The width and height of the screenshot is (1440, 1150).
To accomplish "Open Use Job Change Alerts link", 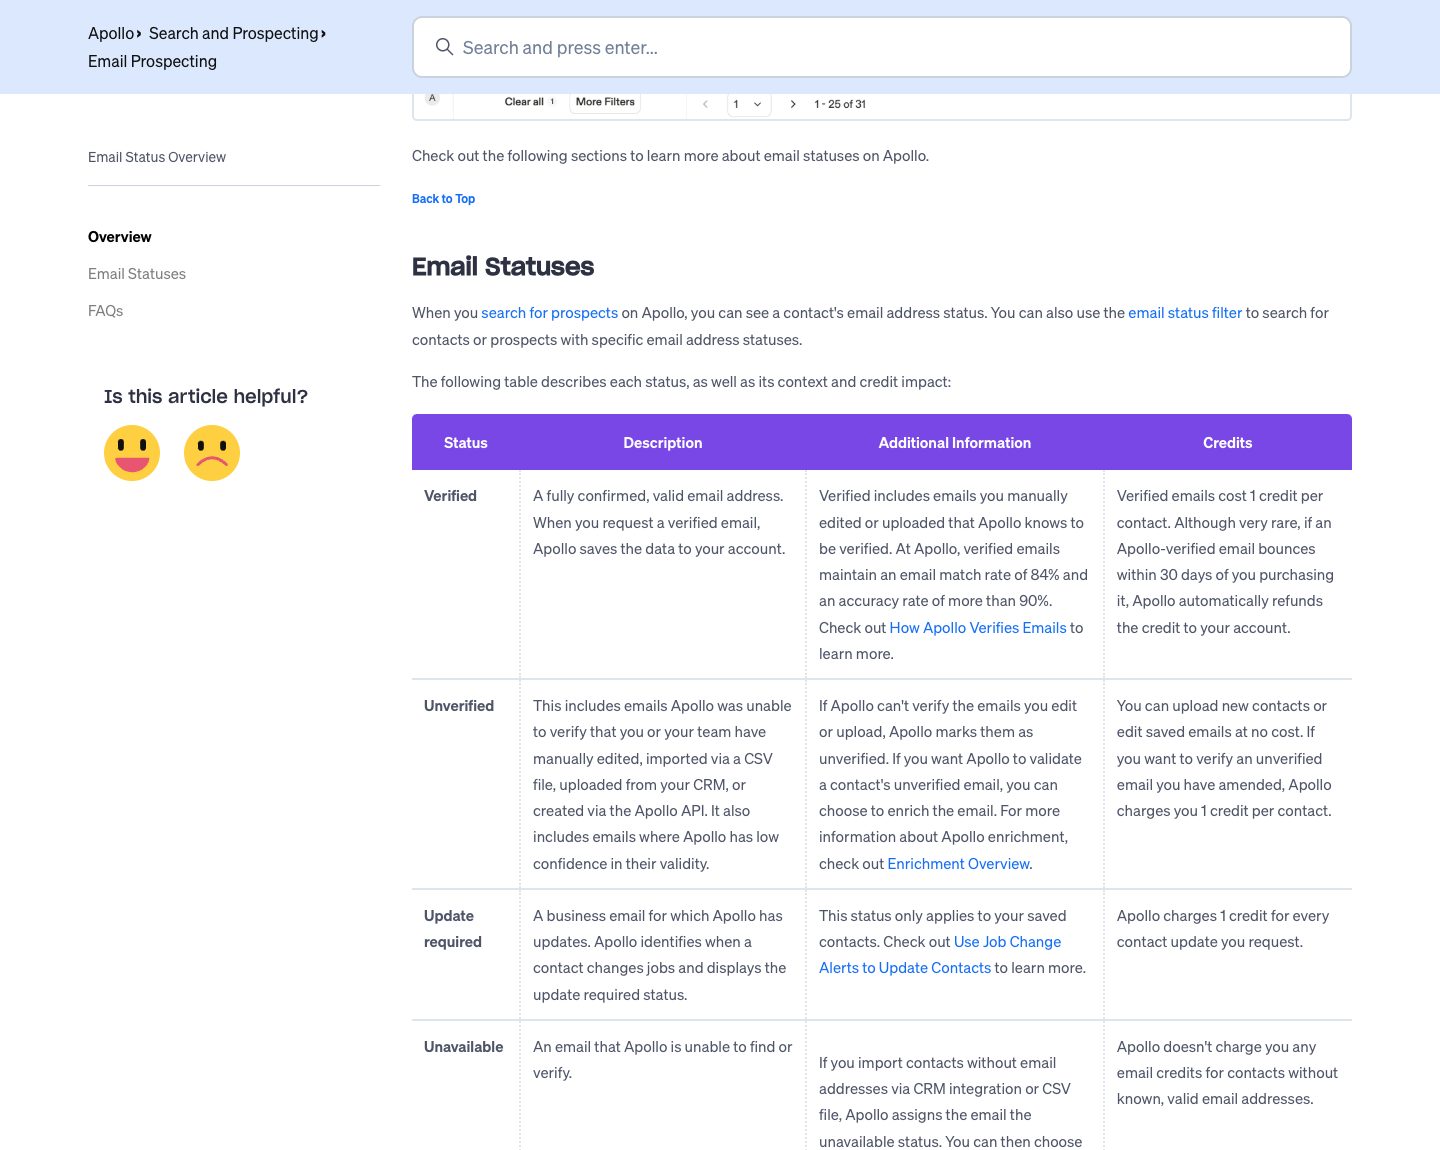I will click(x=940, y=955).
